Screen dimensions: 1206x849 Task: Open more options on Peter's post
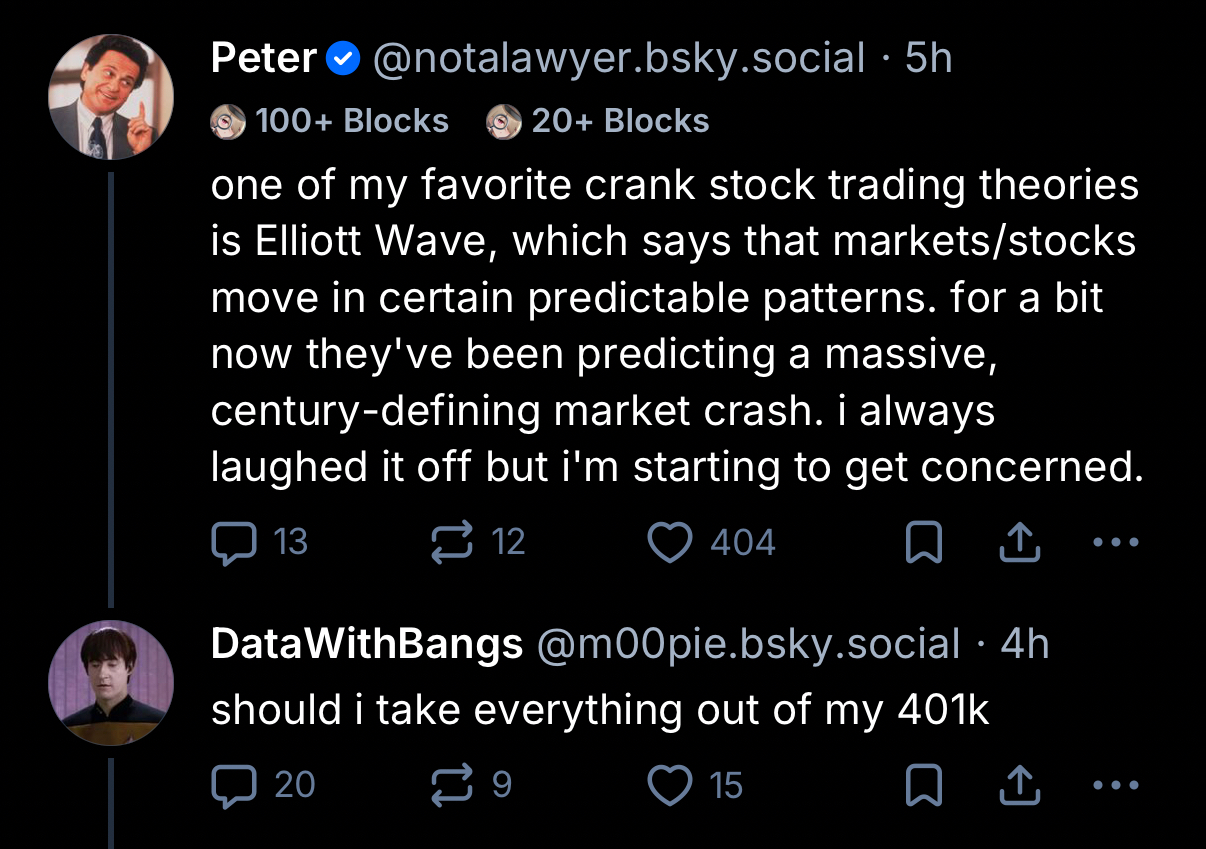[1116, 543]
